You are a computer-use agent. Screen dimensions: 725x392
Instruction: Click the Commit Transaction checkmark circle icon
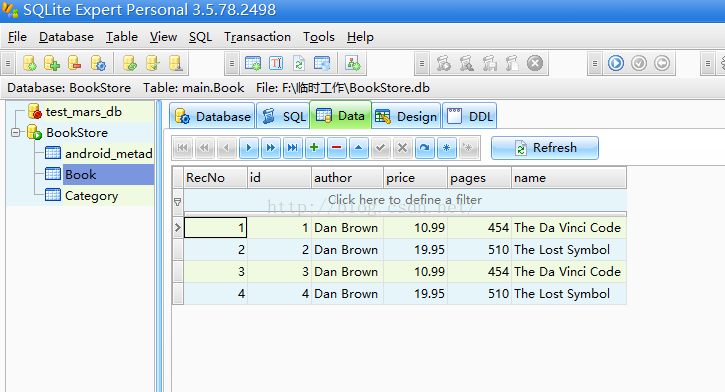coord(639,63)
